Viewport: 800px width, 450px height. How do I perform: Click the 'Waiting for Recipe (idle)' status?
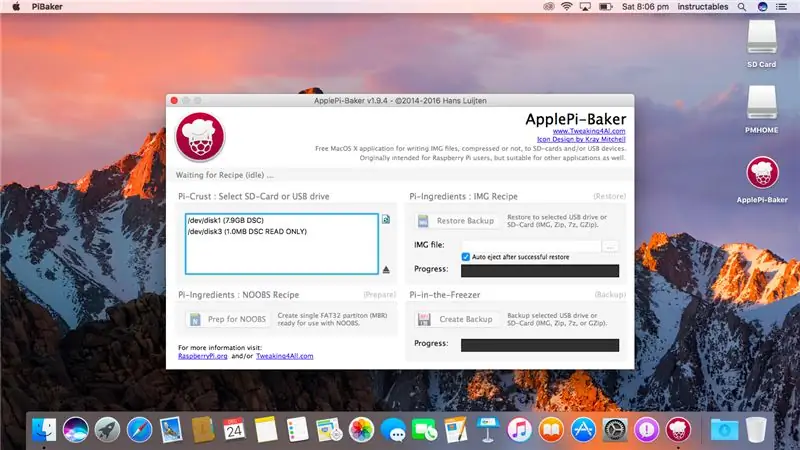click(x=224, y=175)
